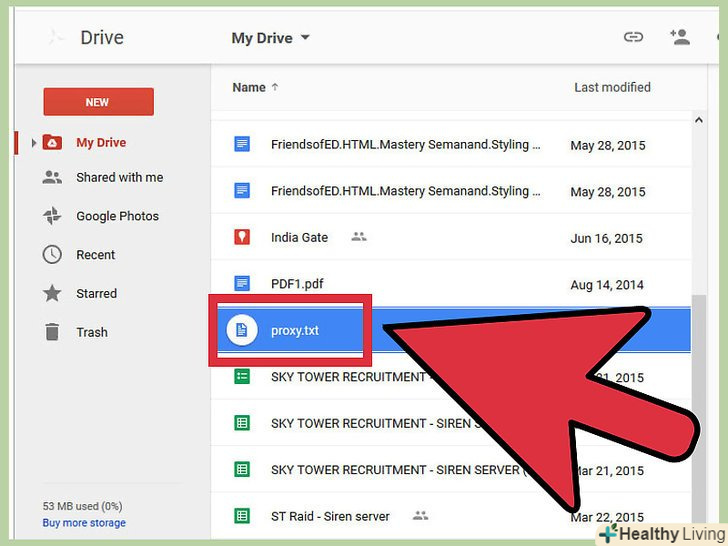Click sheets icon of SKY TOWER RECRUITMENT - SIREN S row
The height and width of the screenshot is (546, 728).
click(x=242, y=423)
